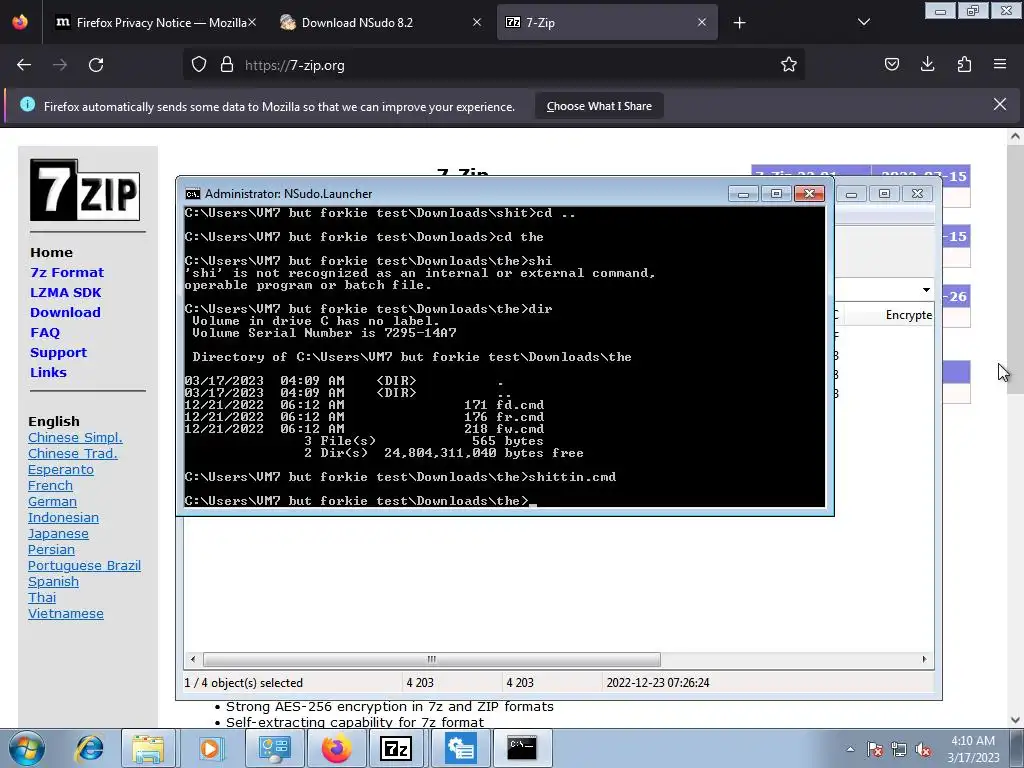Open the tracking protection shield icon
Screen dimensions: 1024x768
(199, 65)
